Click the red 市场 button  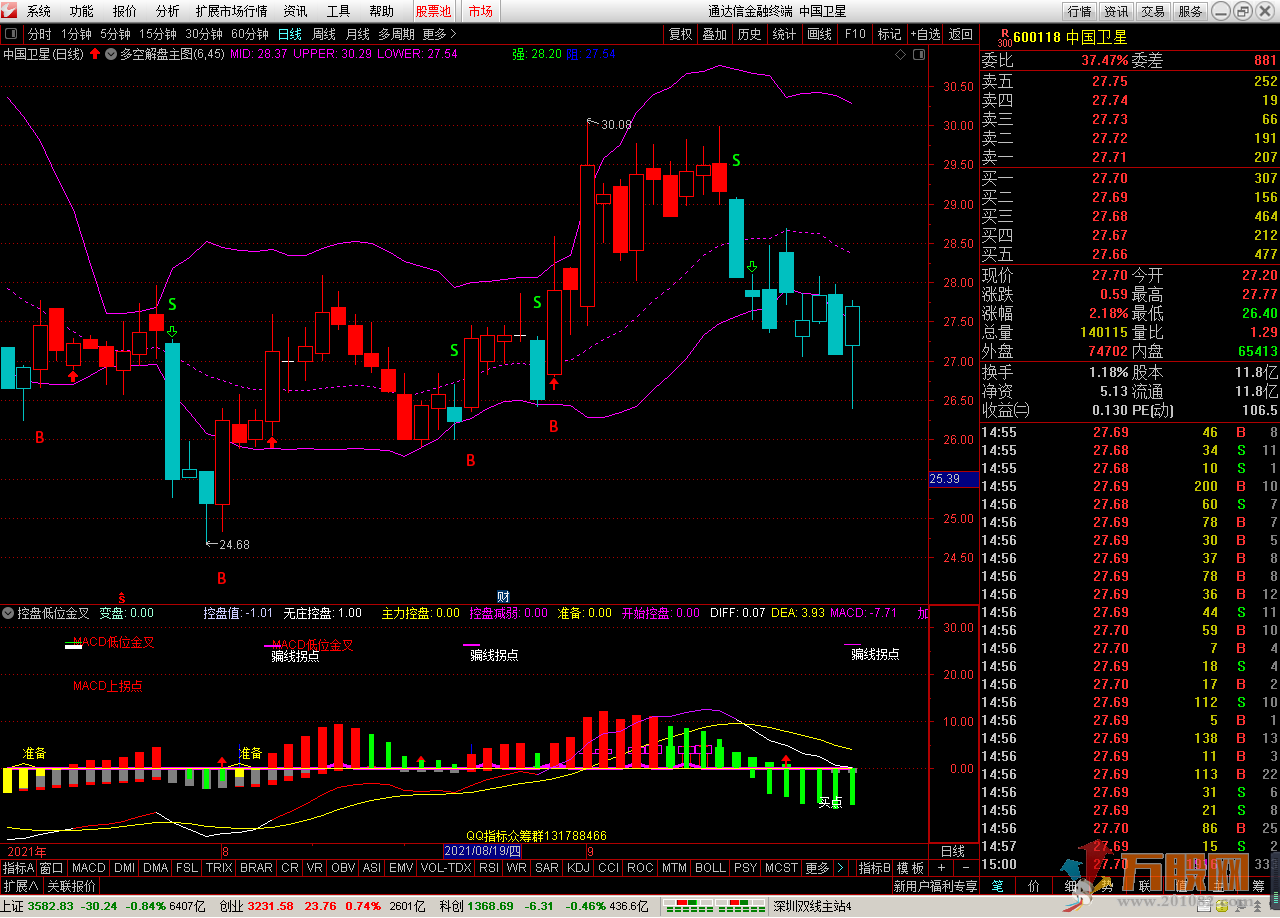(x=481, y=11)
